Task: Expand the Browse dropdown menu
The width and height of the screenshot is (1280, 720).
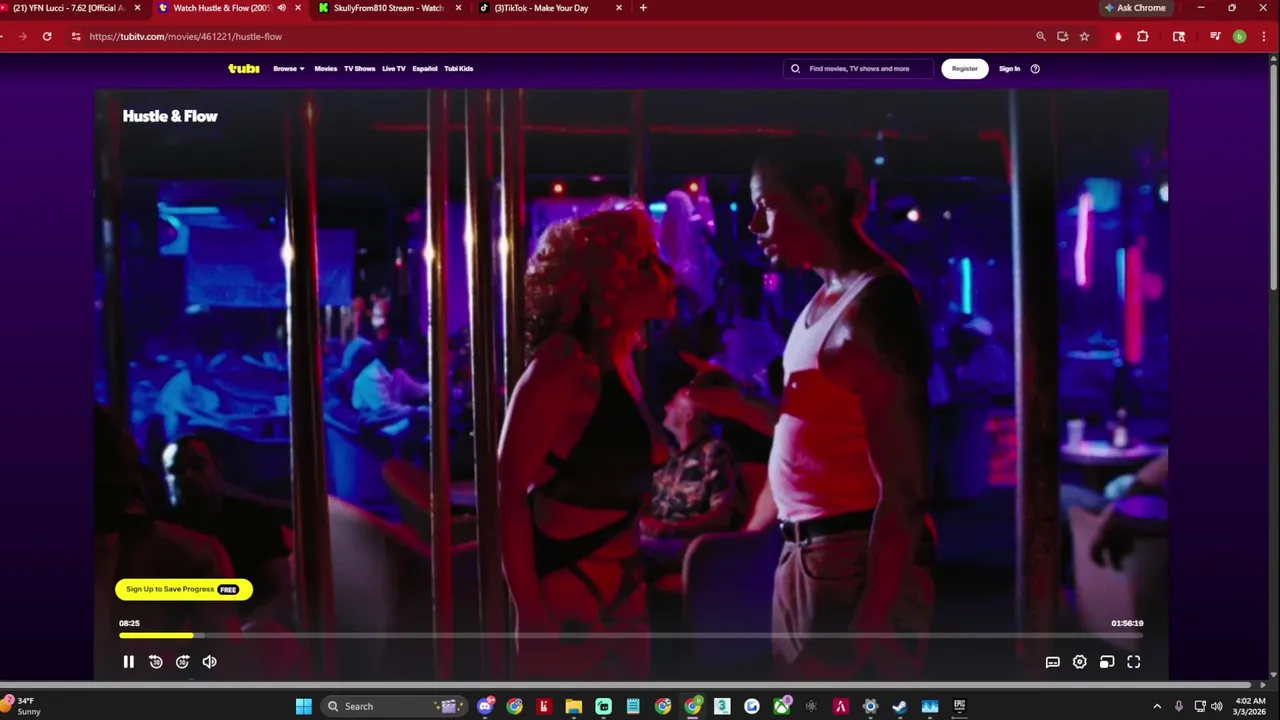Action: tap(289, 69)
